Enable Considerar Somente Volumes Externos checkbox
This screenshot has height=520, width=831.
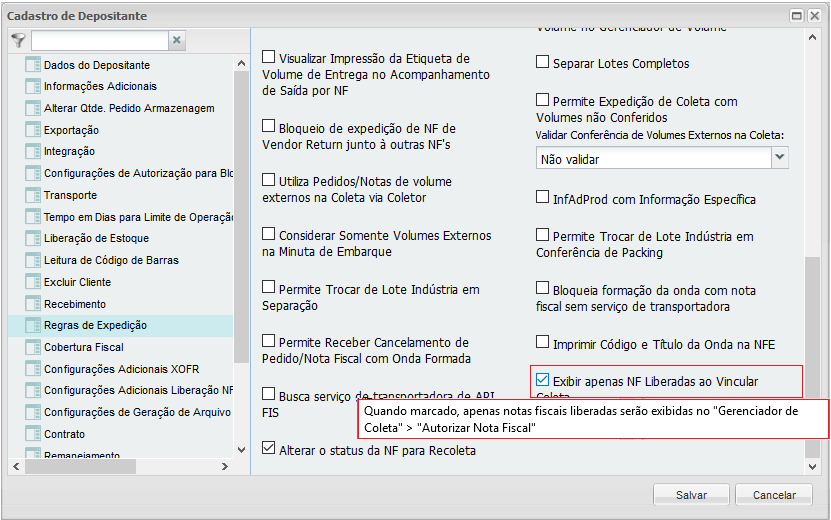[x=269, y=234]
